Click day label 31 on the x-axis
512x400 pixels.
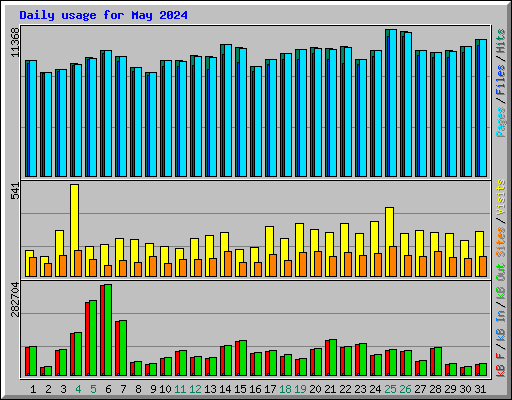(x=480, y=389)
